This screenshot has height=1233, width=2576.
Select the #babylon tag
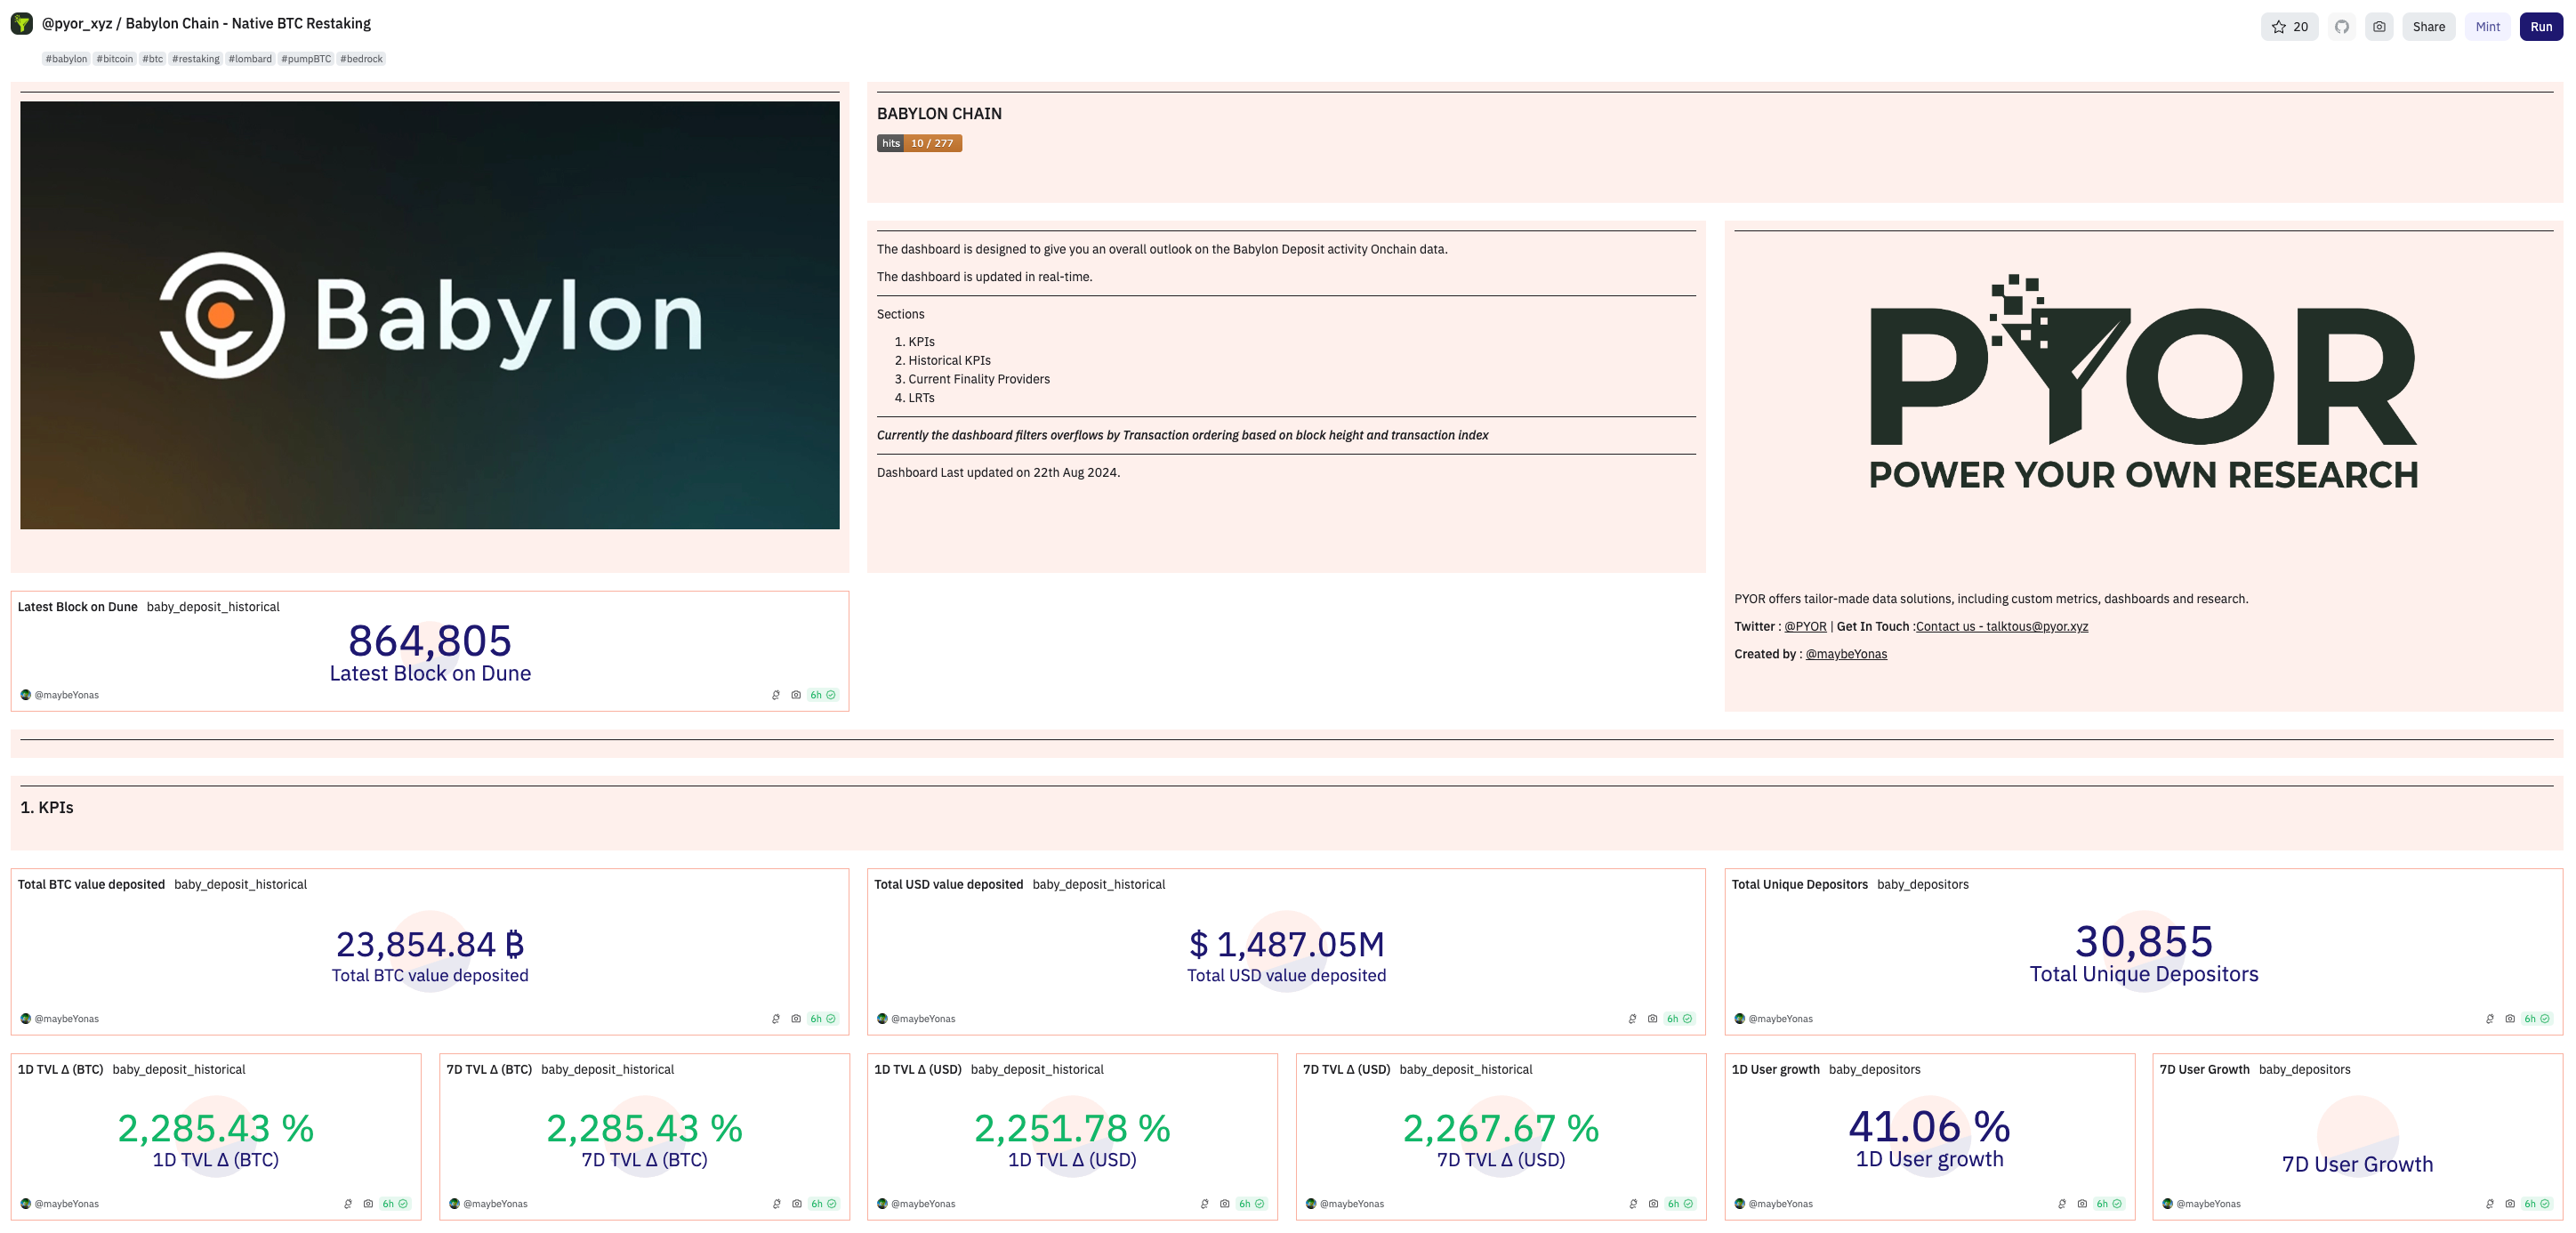[66, 59]
